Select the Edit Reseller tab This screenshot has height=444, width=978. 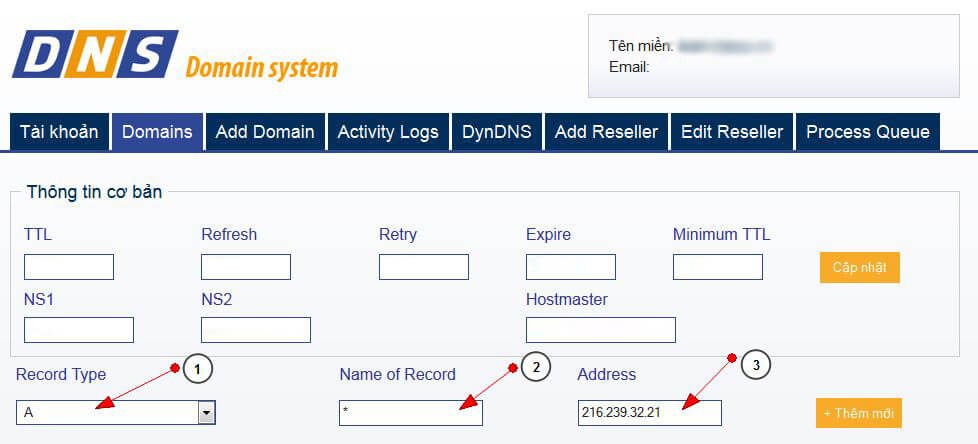coord(732,132)
